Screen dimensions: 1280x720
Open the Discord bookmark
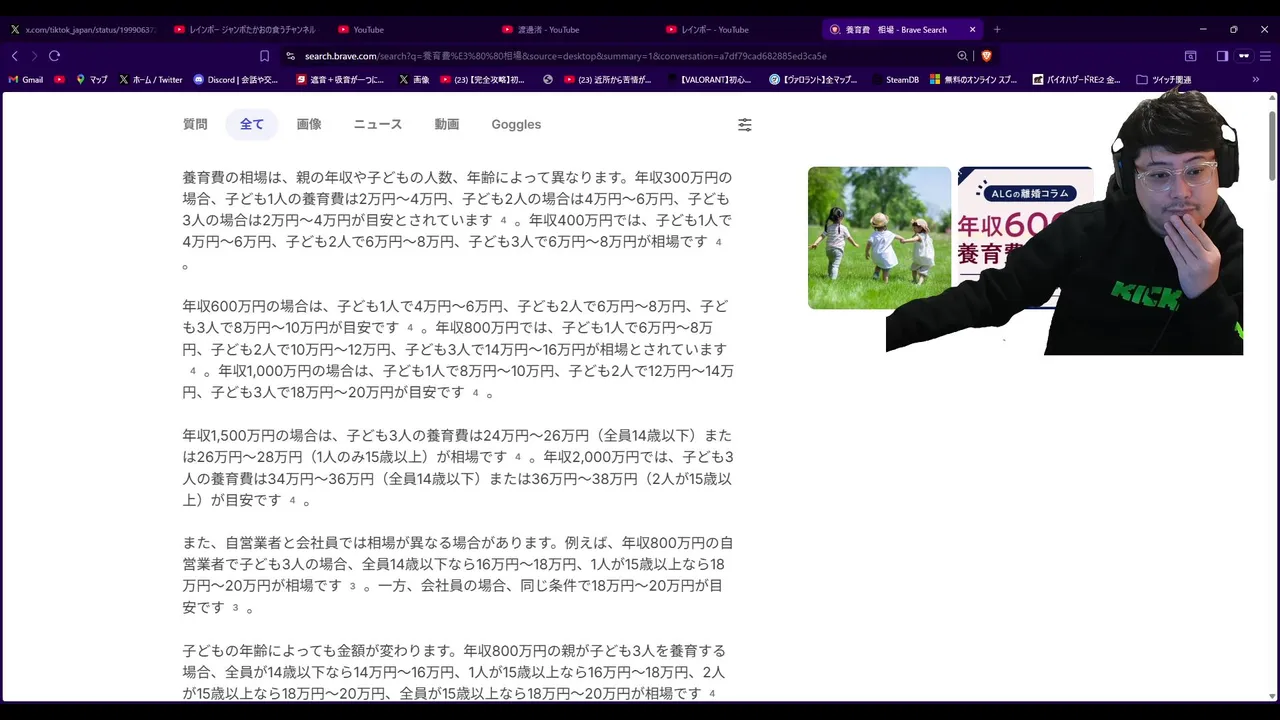coord(236,79)
